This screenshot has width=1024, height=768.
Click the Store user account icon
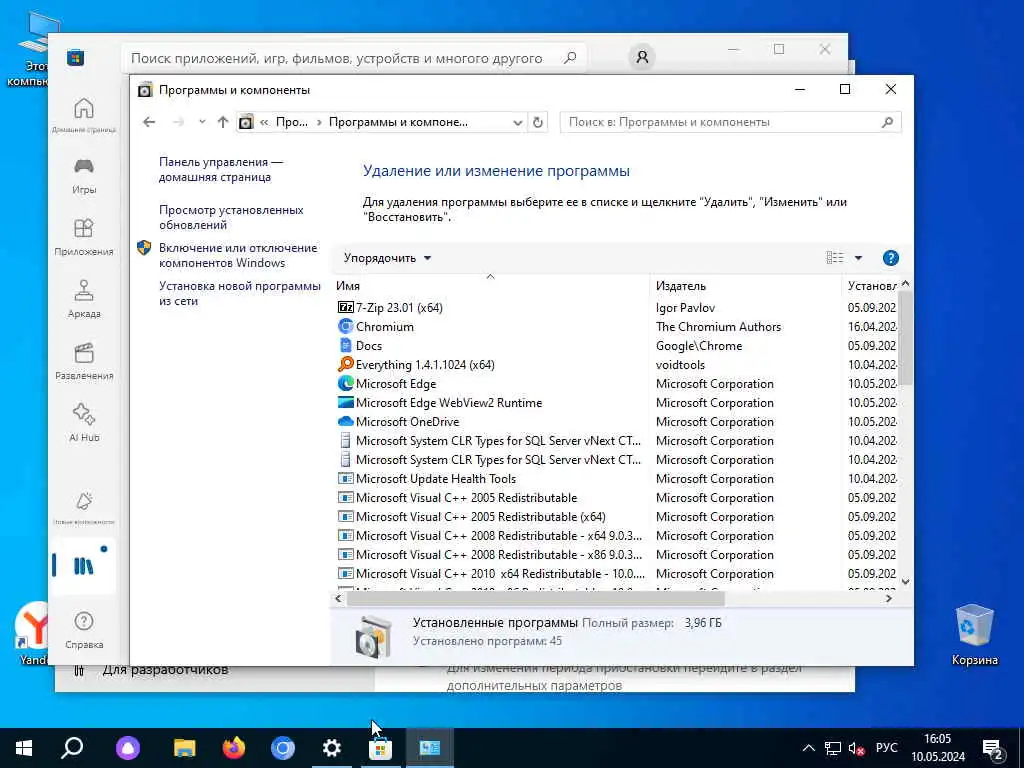(642, 57)
